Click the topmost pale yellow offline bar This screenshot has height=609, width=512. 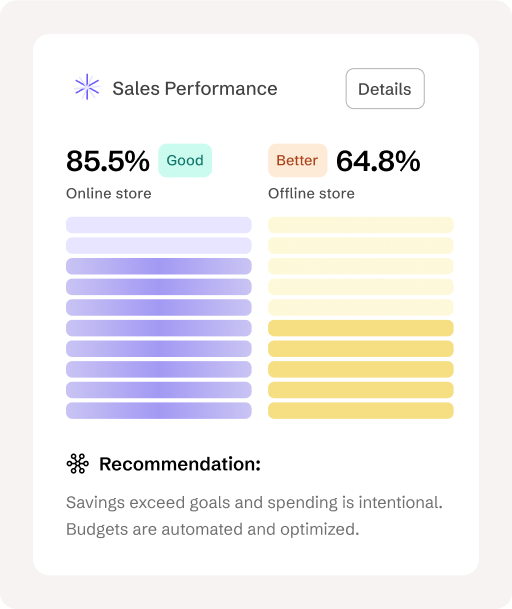click(x=361, y=225)
